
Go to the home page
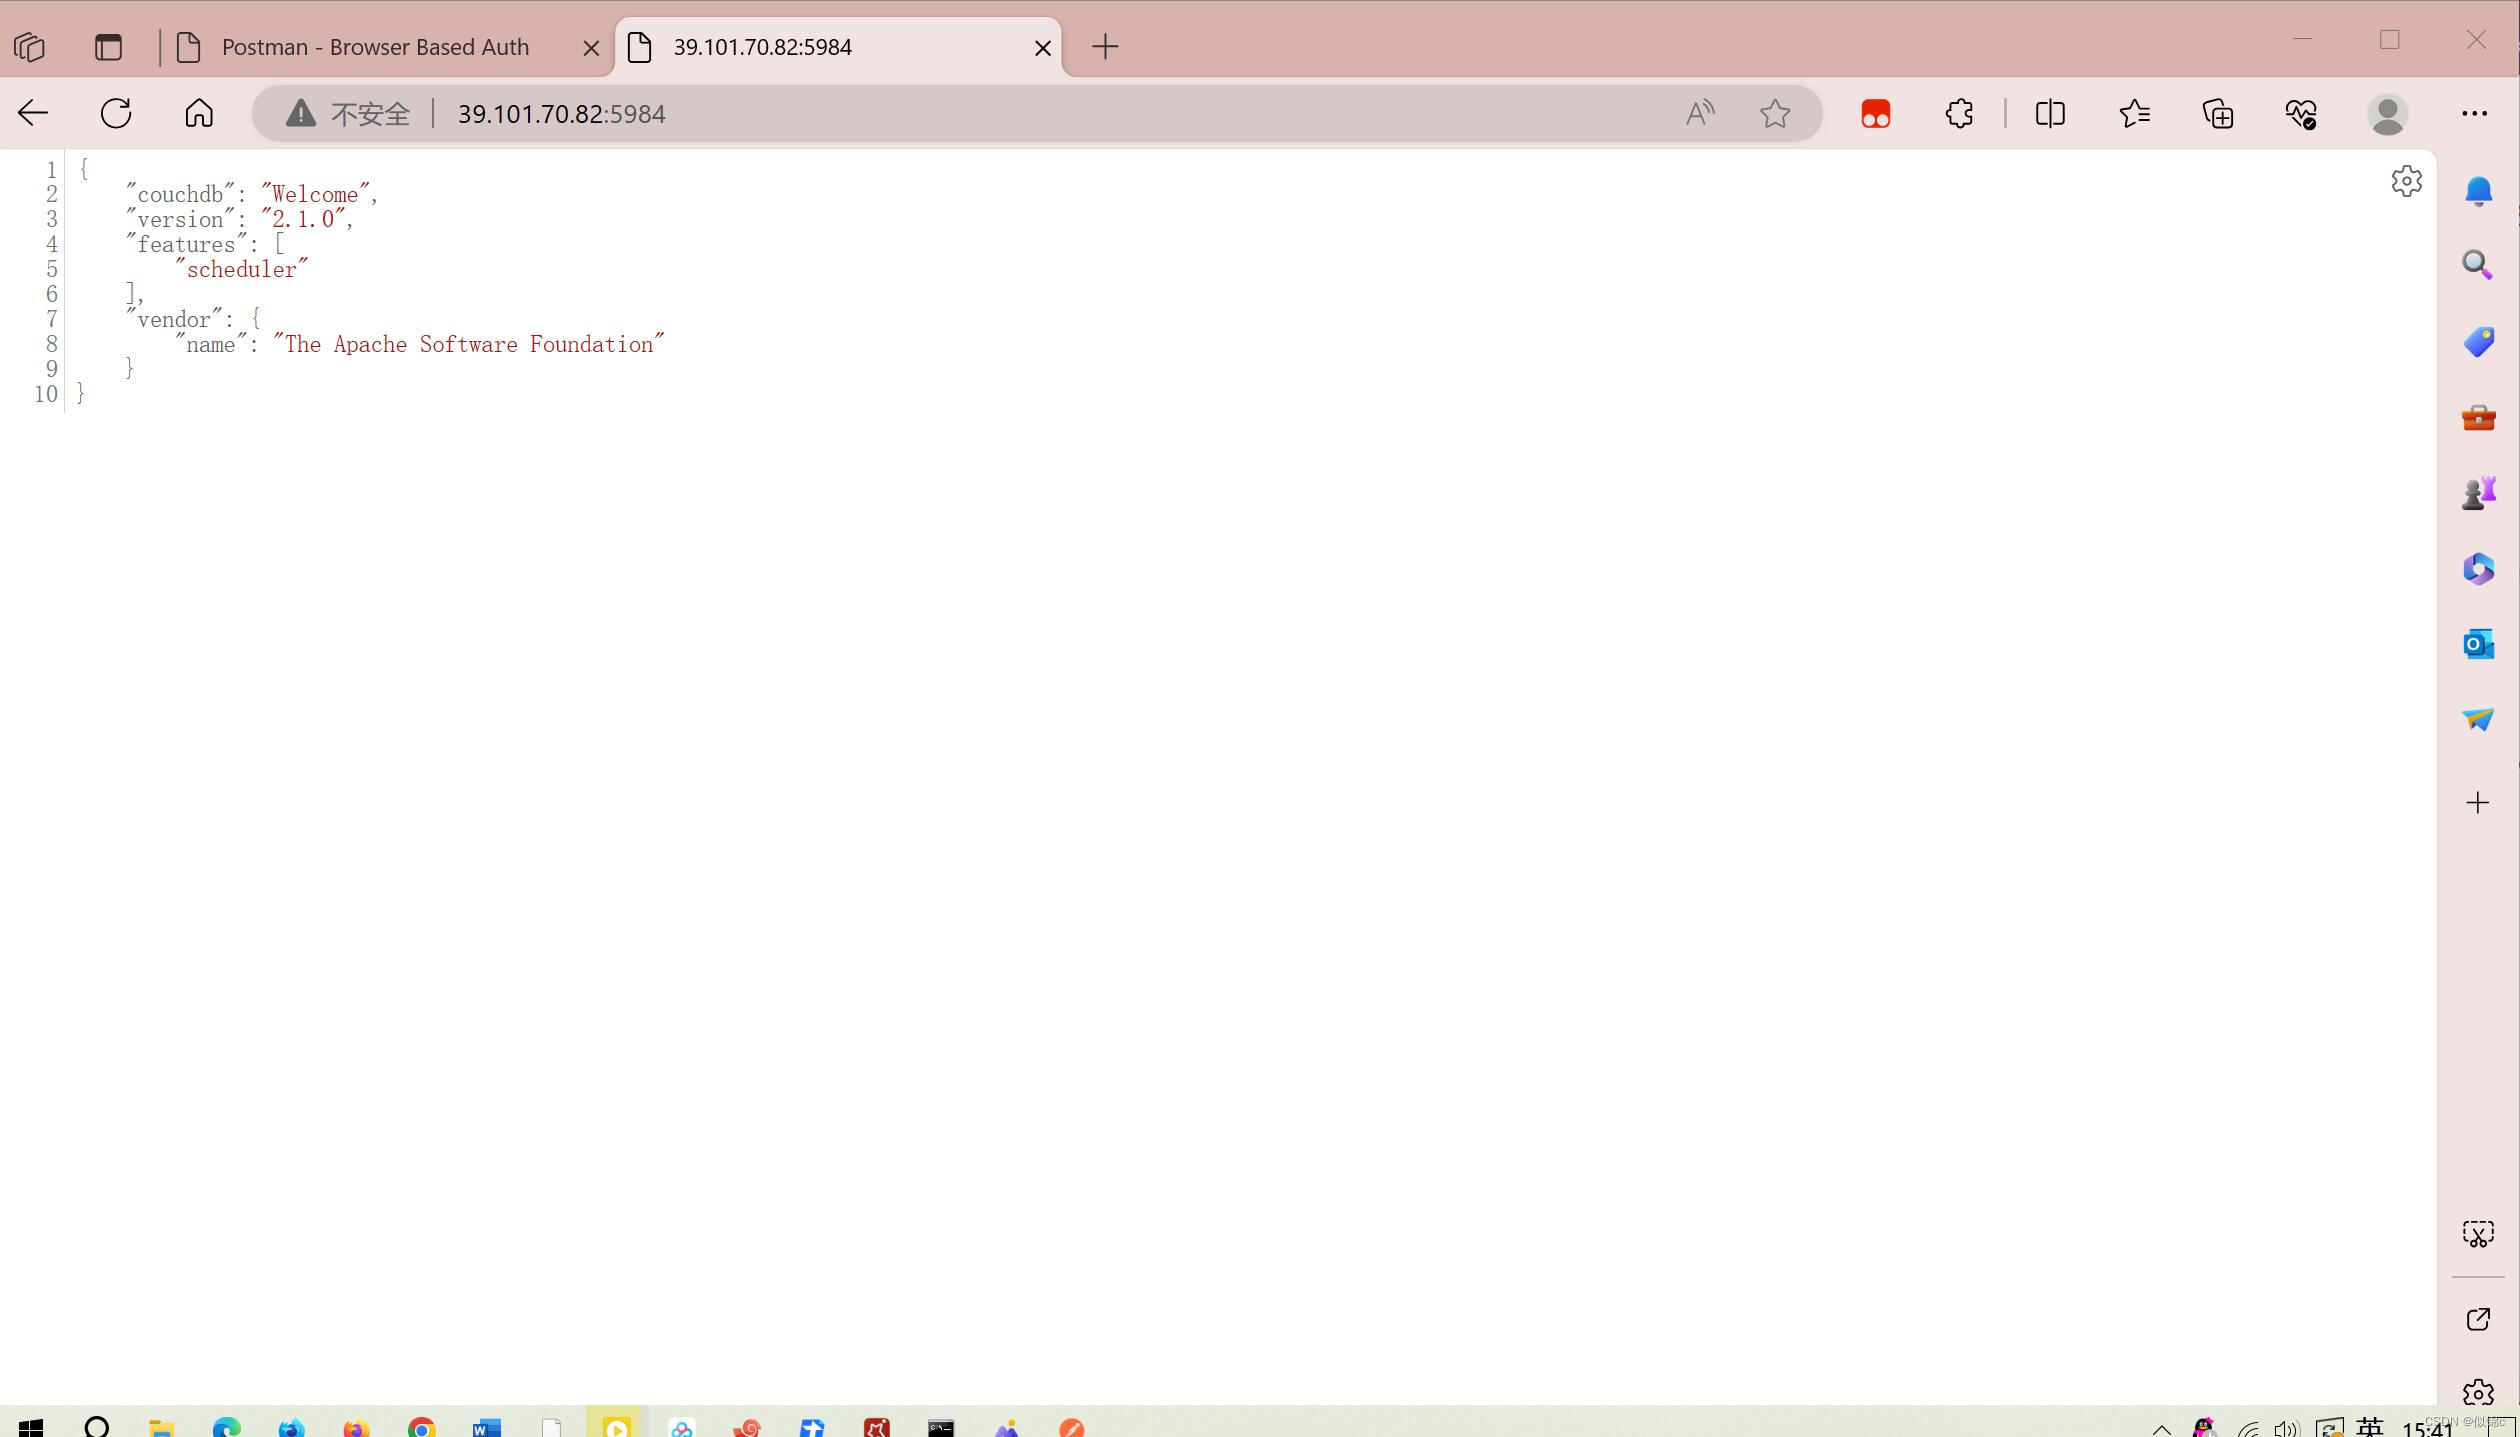tap(199, 113)
